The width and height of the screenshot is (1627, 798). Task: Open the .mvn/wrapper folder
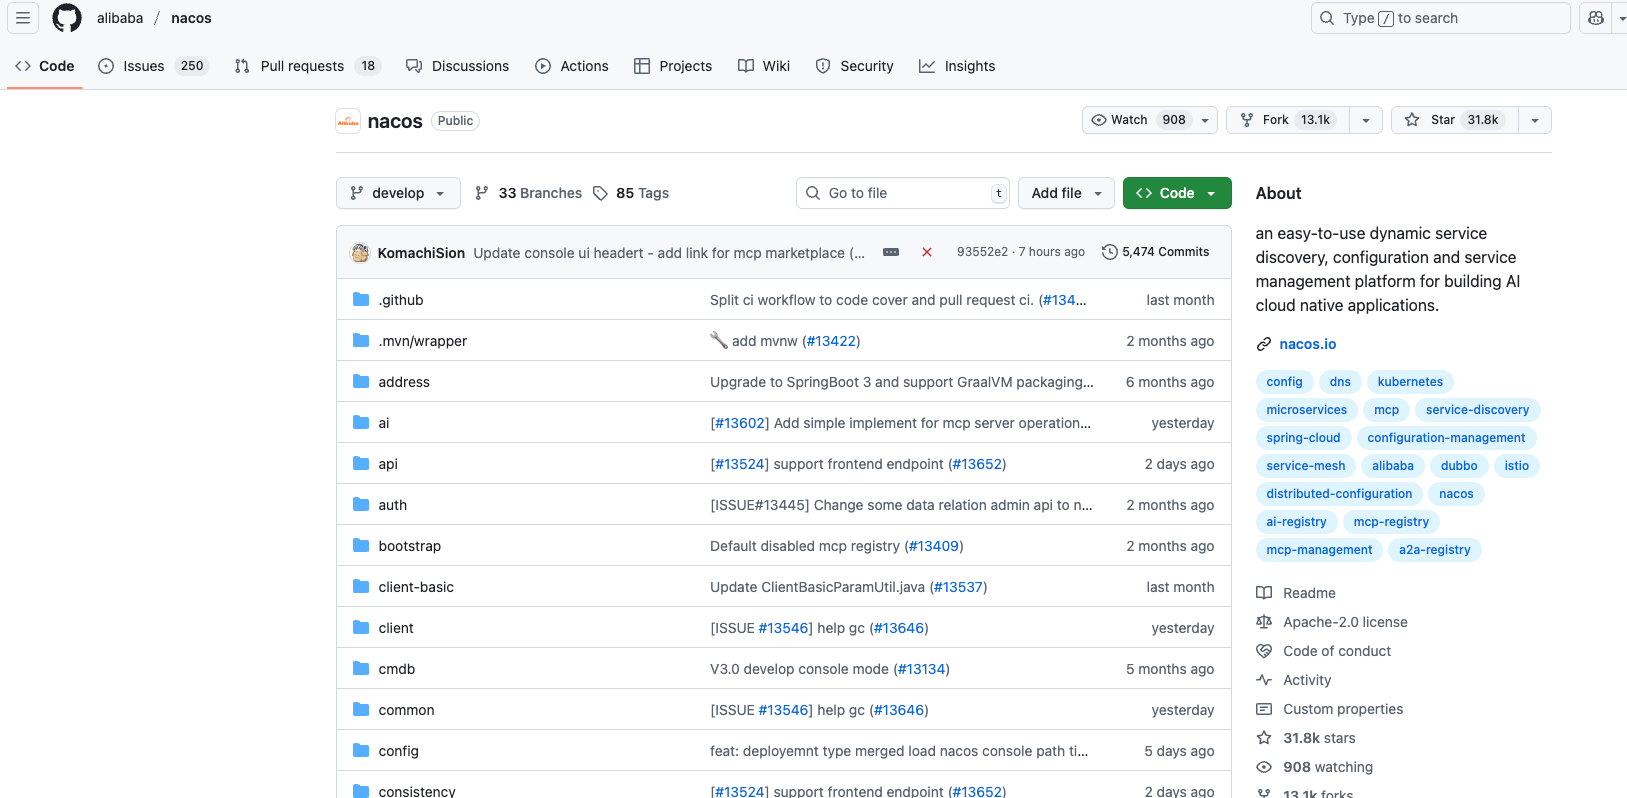pyautogui.click(x=422, y=341)
